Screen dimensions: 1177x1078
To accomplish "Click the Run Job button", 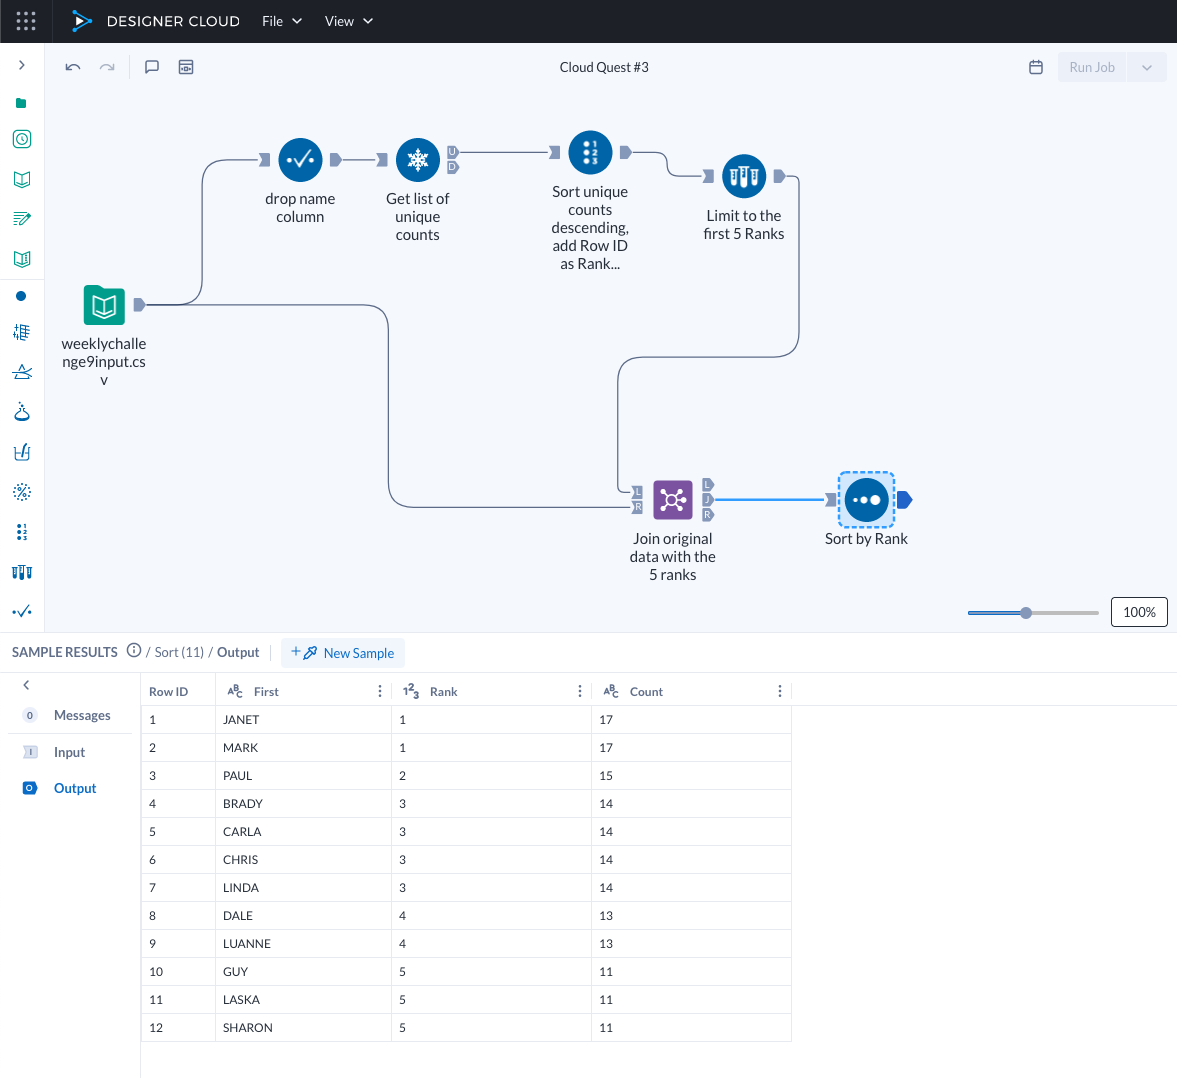I will 1091,67.
